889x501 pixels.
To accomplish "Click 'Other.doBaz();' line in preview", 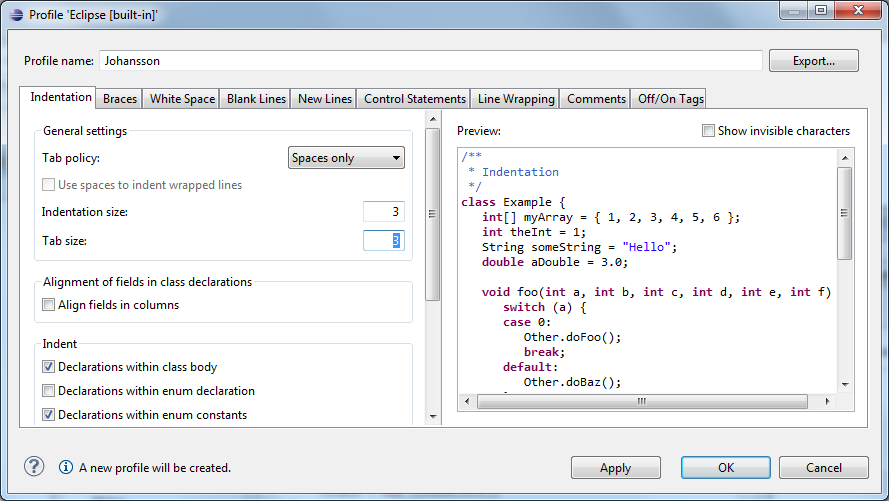I will pos(572,382).
